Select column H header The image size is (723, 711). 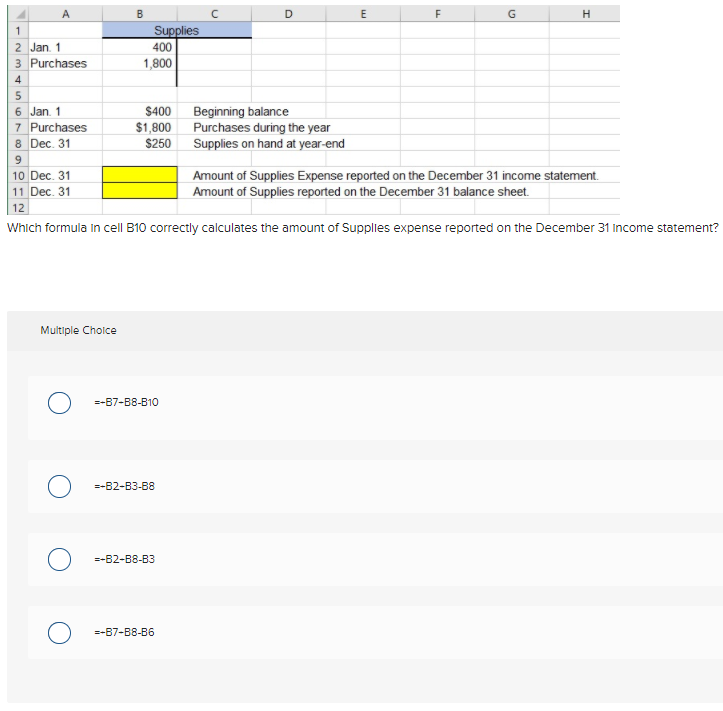click(x=586, y=14)
